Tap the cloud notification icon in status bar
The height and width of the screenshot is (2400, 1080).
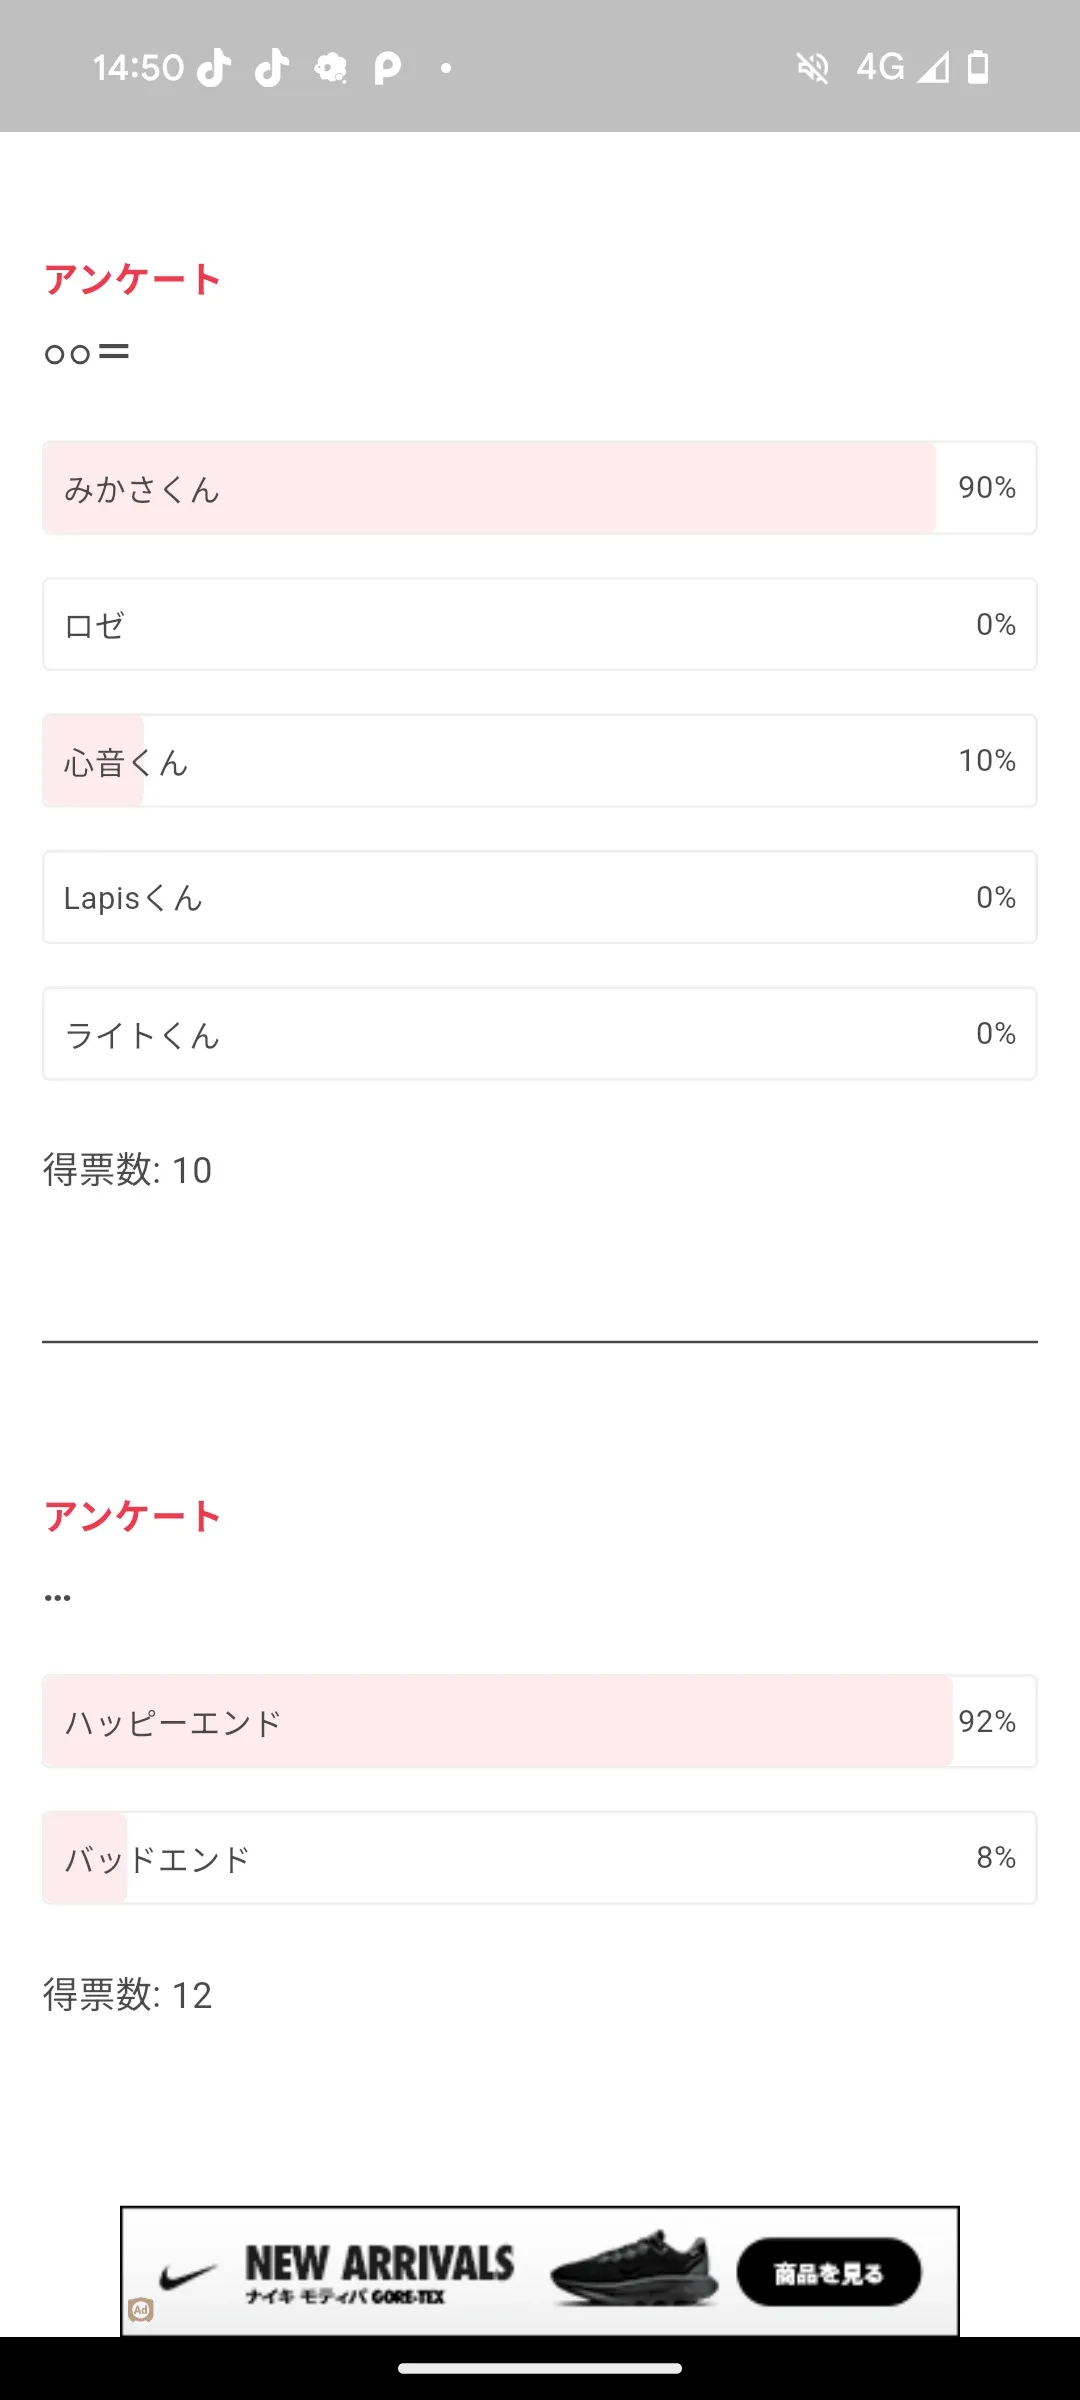(331, 68)
